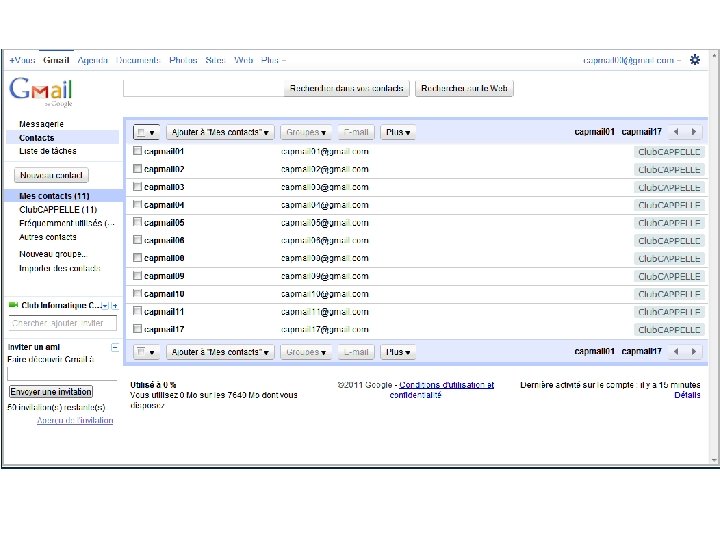
Task: Open the top Groupes dropdown
Action: (306, 132)
